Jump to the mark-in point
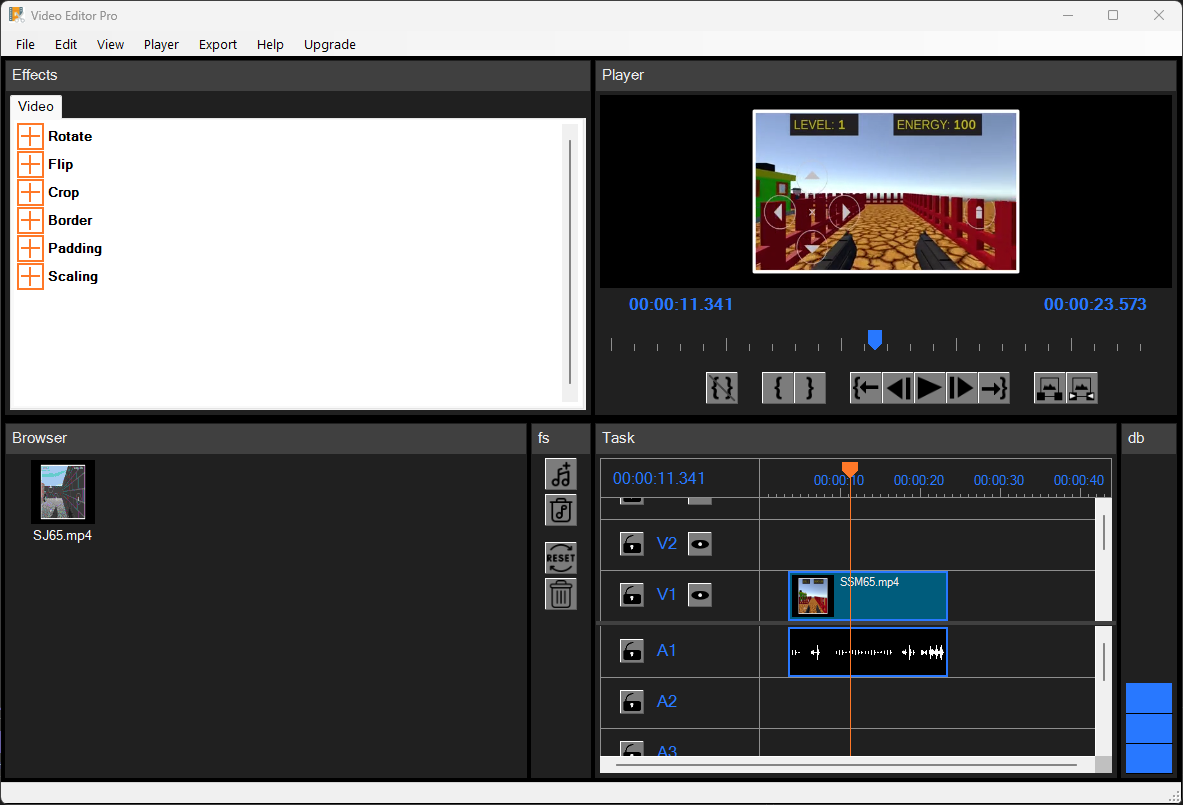 click(x=866, y=388)
